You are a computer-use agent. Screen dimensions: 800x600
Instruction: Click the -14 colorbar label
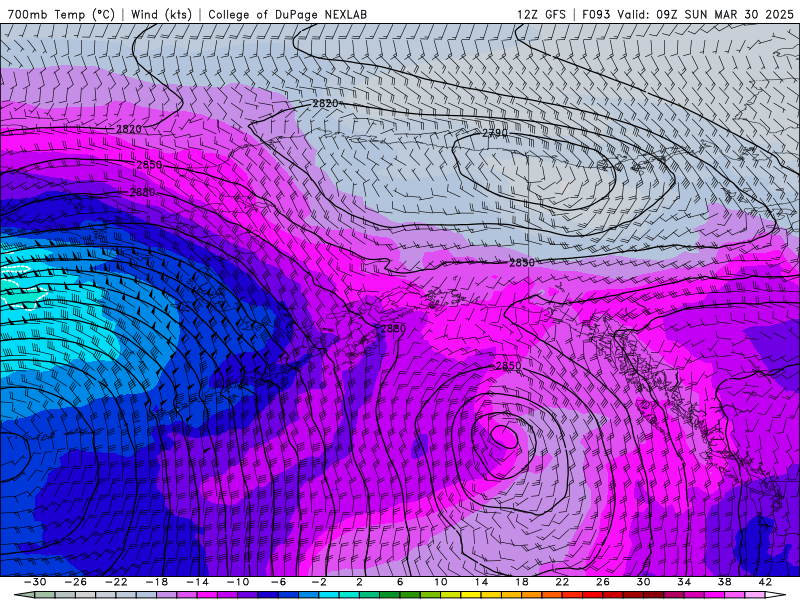[x=197, y=582]
